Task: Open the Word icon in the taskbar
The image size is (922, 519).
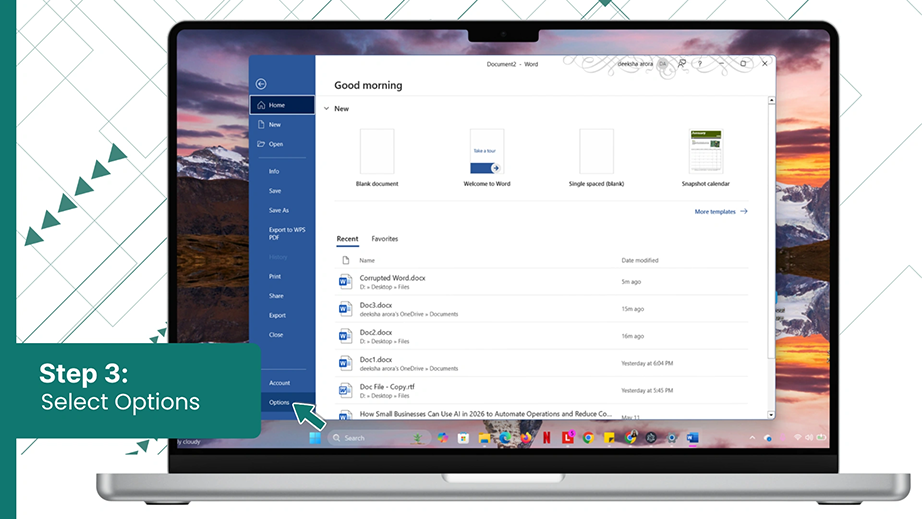Action: coord(693,438)
